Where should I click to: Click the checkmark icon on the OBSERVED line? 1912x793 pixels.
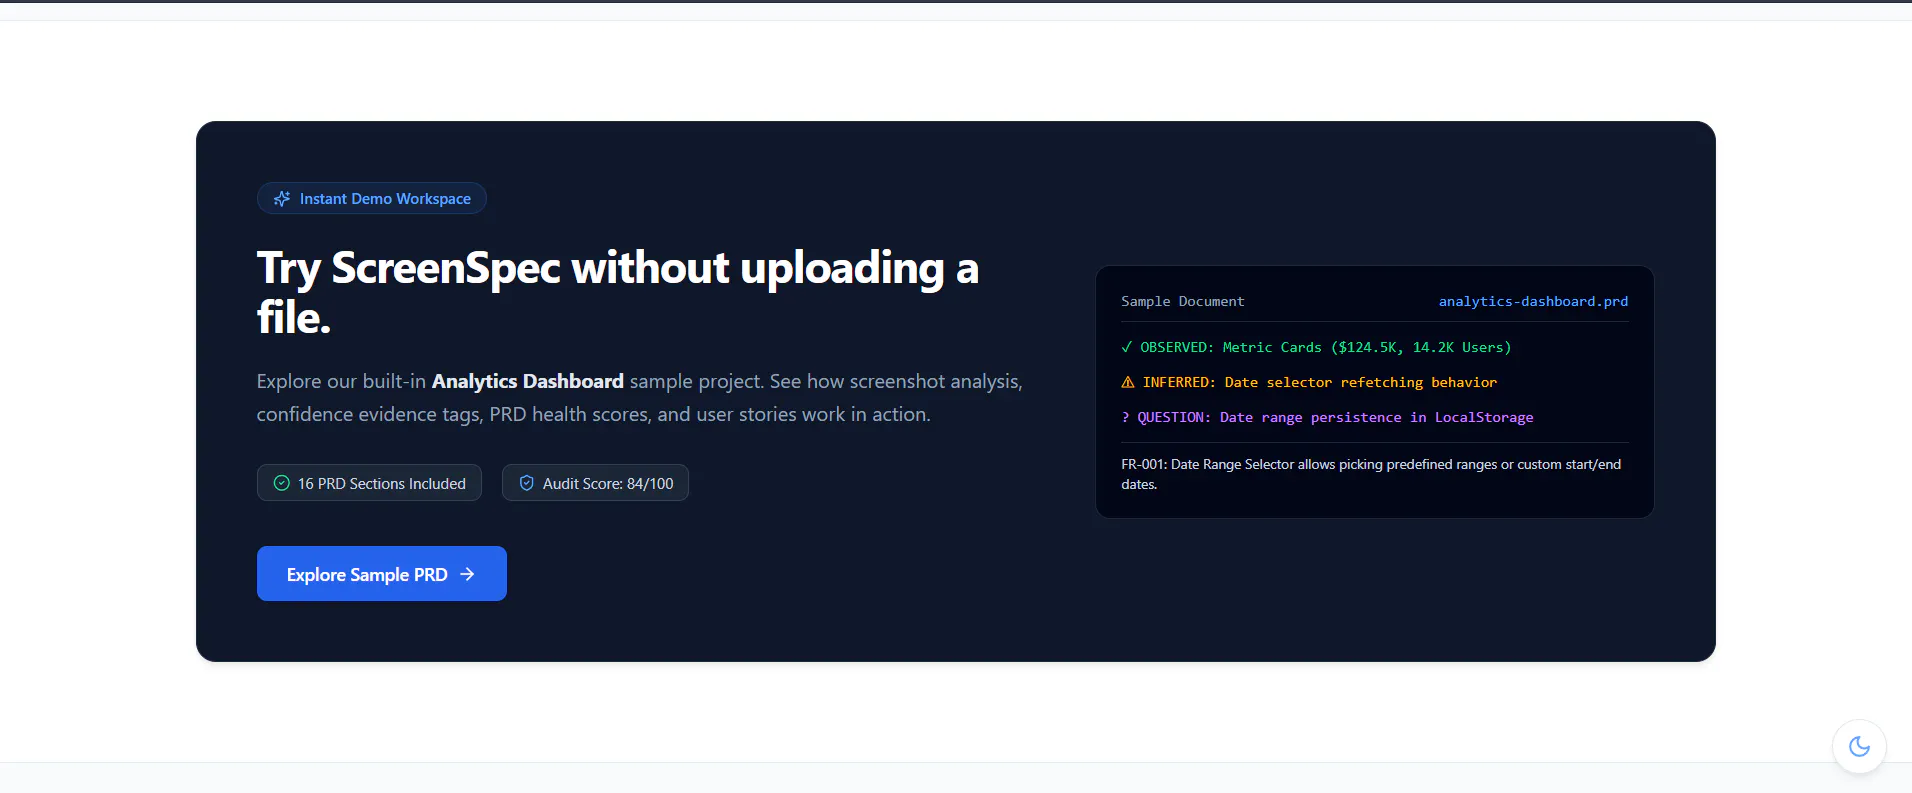[x=1127, y=347]
